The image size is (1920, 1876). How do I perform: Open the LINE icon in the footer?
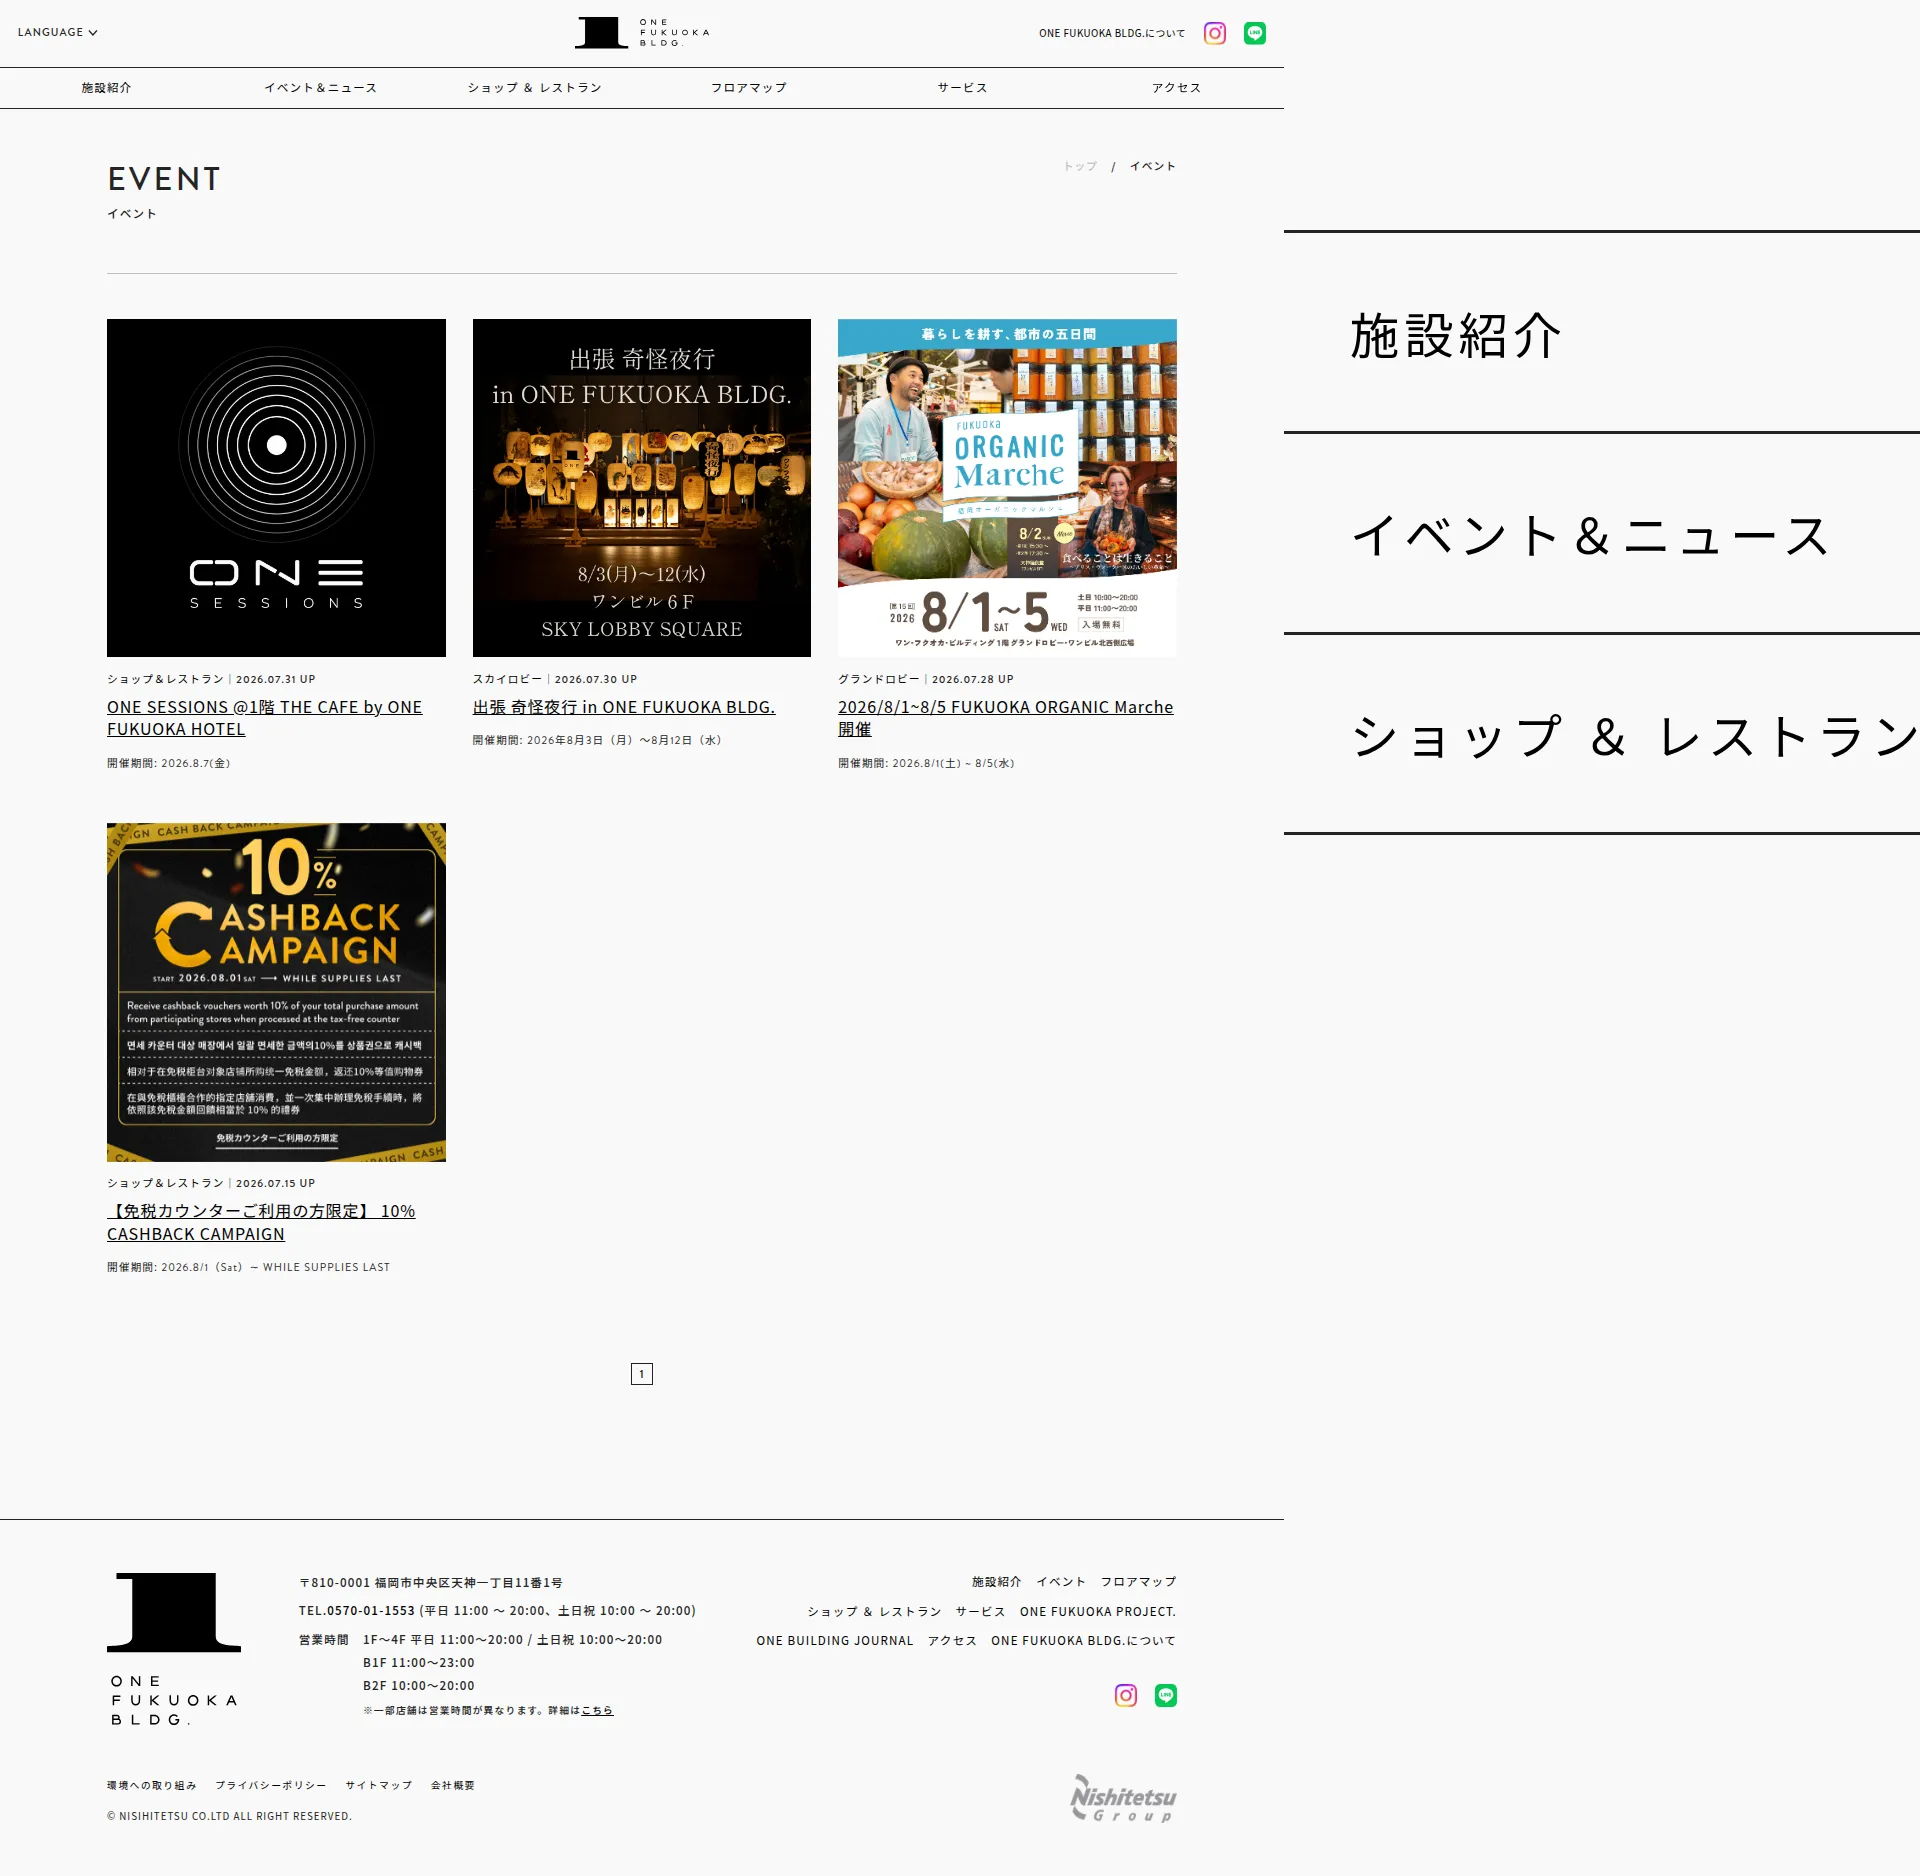[x=1166, y=1695]
